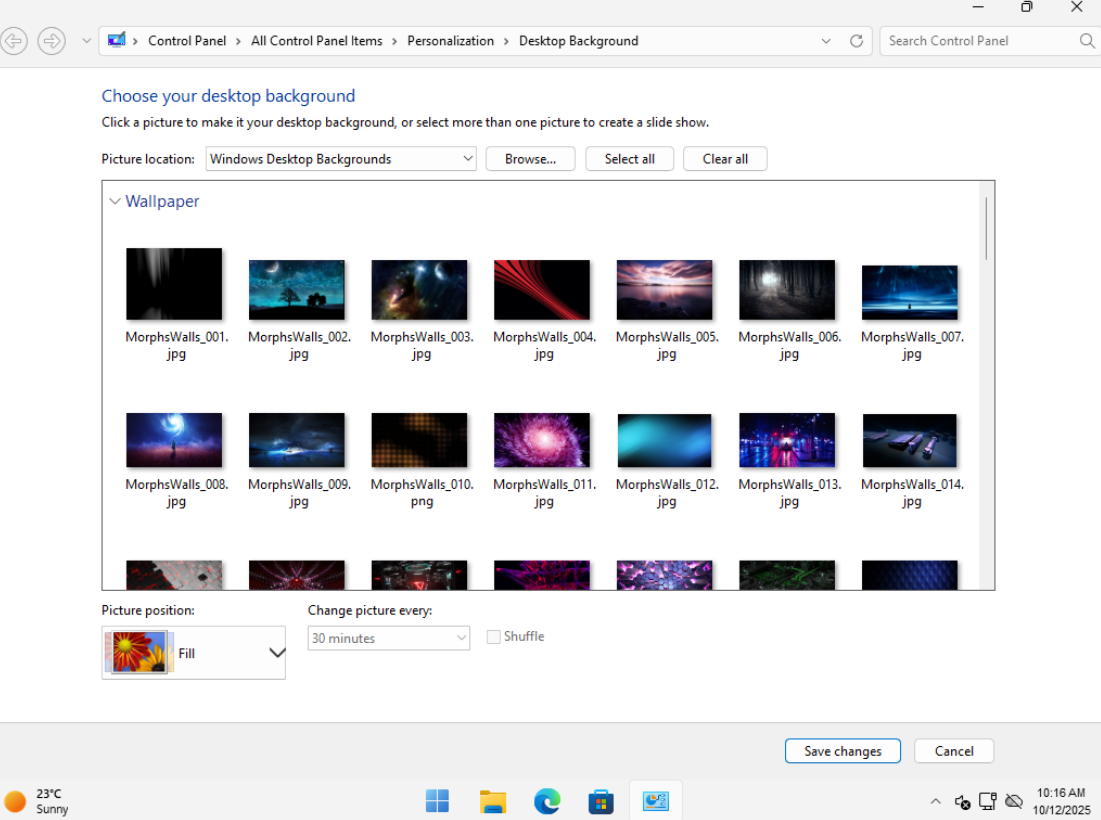Click the Refresh icon in address bar
This screenshot has height=820, width=1101.
point(856,41)
